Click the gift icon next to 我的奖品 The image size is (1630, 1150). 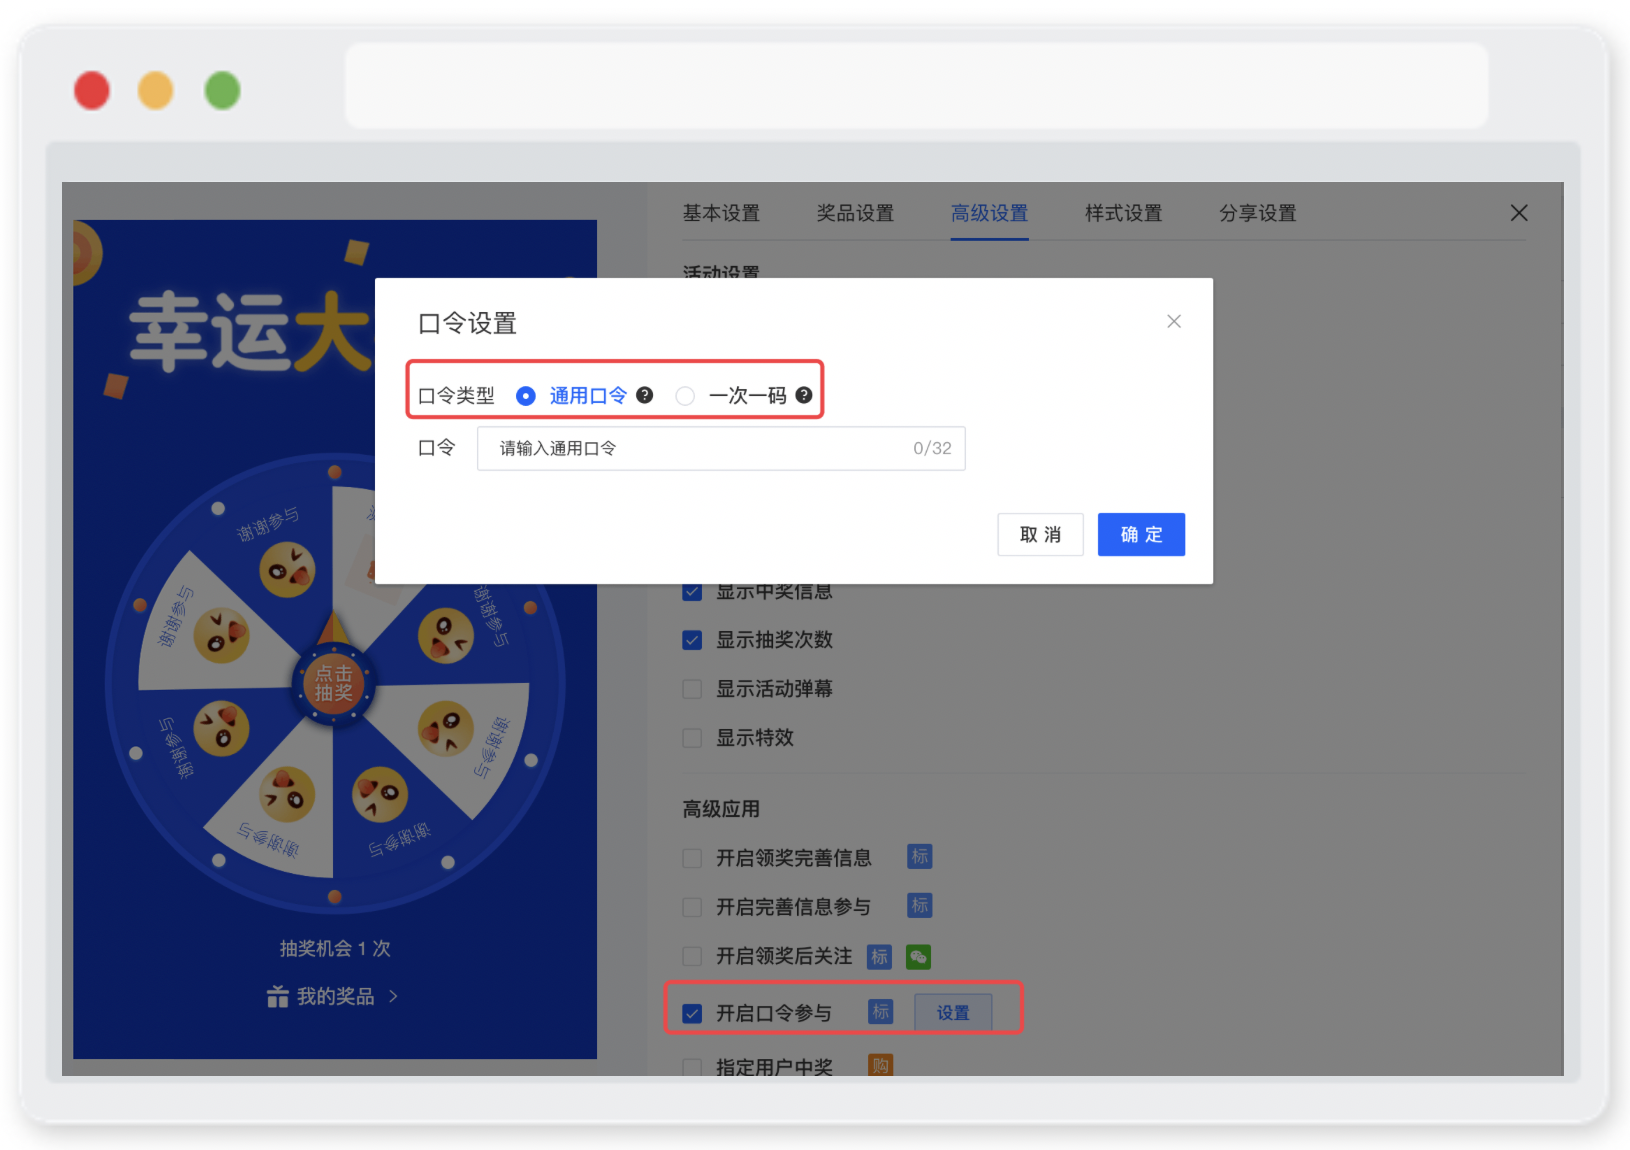tap(277, 996)
